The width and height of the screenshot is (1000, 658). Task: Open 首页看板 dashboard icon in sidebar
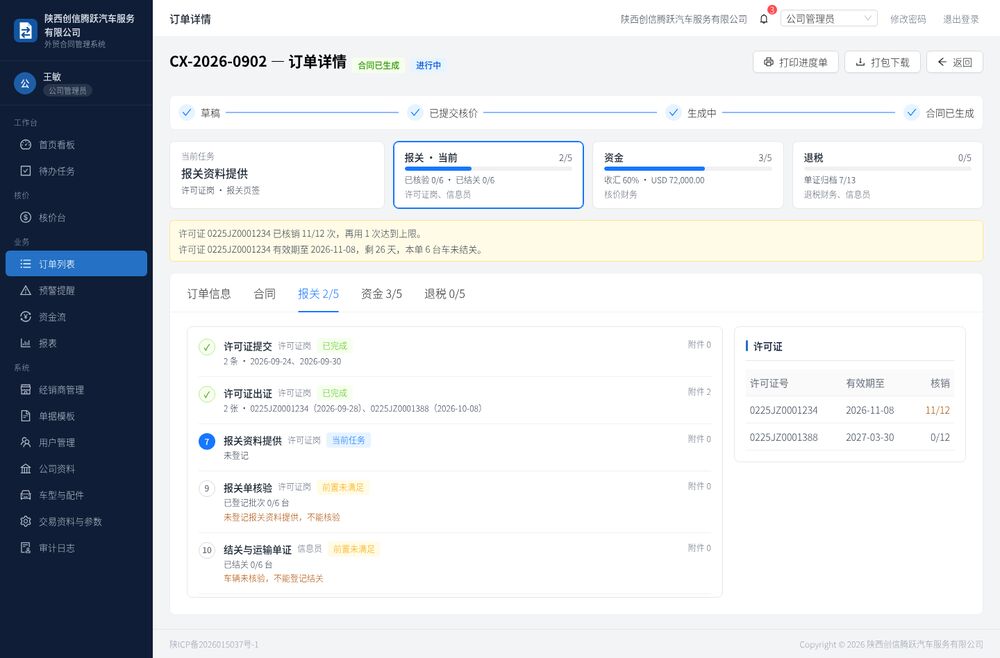coord(26,145)
